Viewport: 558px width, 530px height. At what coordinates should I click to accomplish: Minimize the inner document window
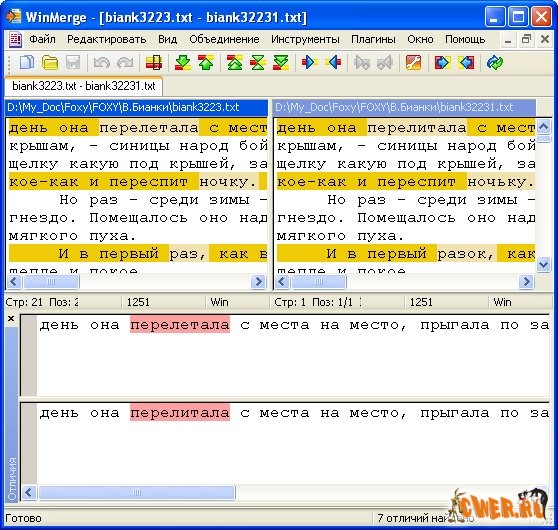point(508,40)
